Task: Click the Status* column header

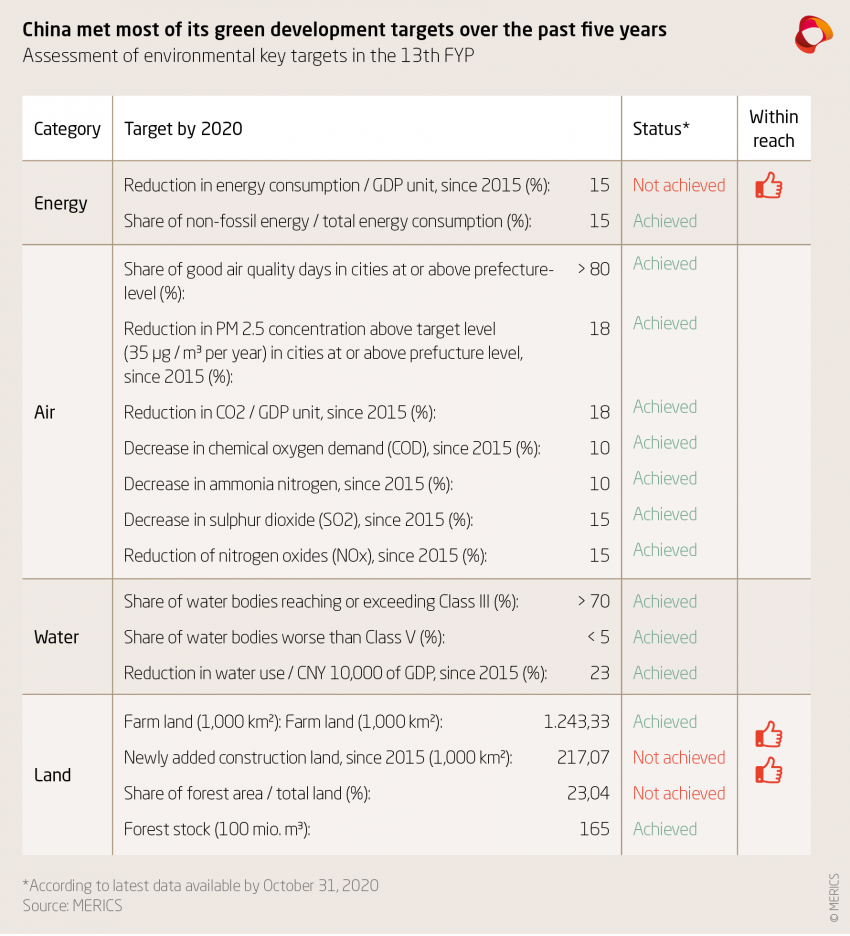Action: [661, 129]
